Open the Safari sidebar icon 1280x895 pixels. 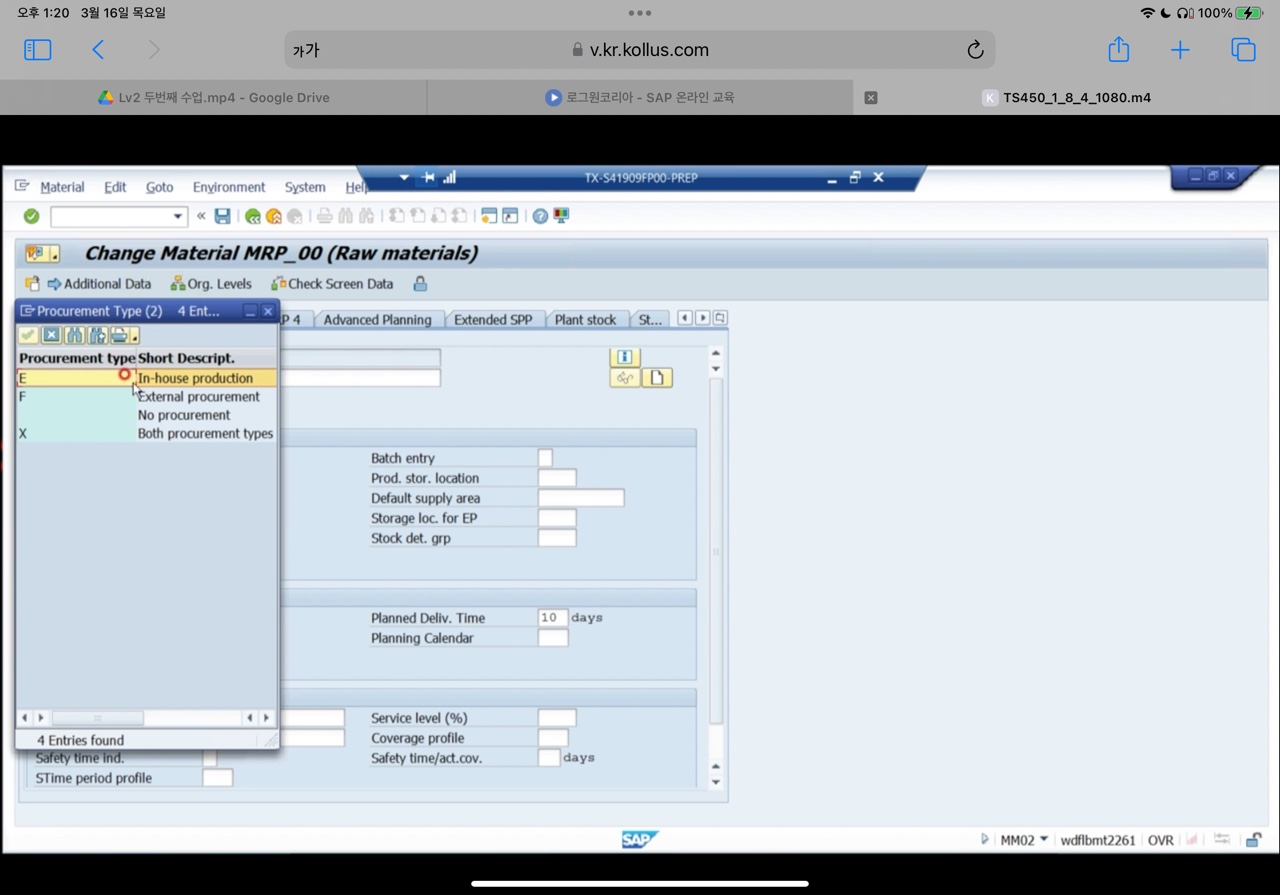point(38,49)
